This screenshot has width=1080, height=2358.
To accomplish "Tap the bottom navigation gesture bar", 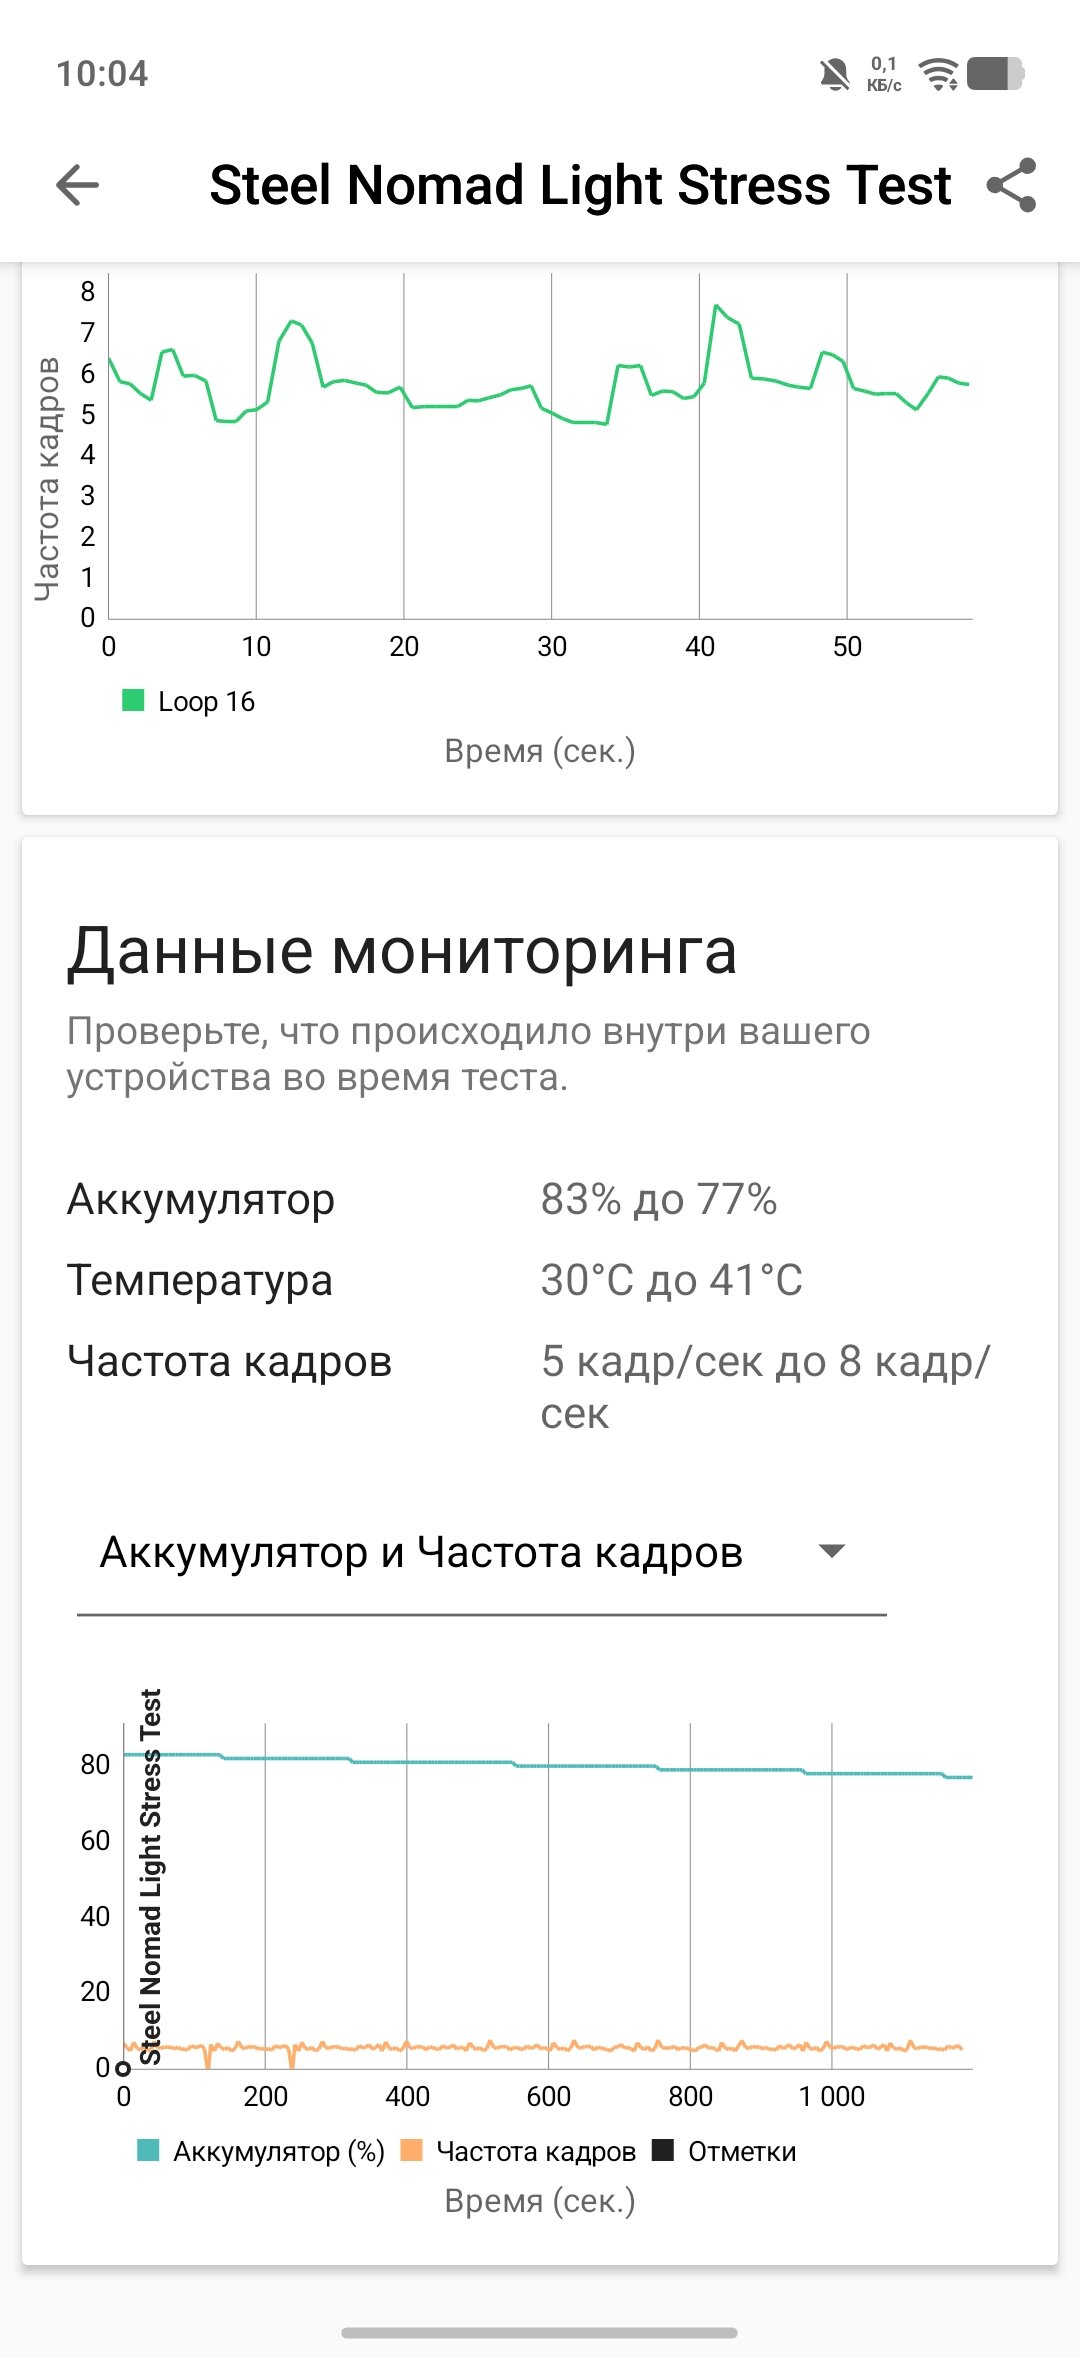I will click(x=540, y=2333).
